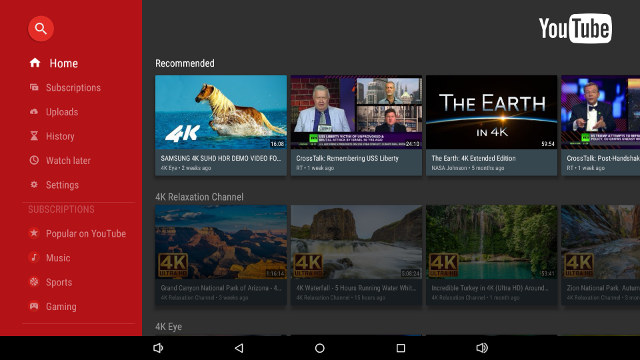Click the Gaming controller icon
Viewport: 640px width, 360px height.
[34, 306]
